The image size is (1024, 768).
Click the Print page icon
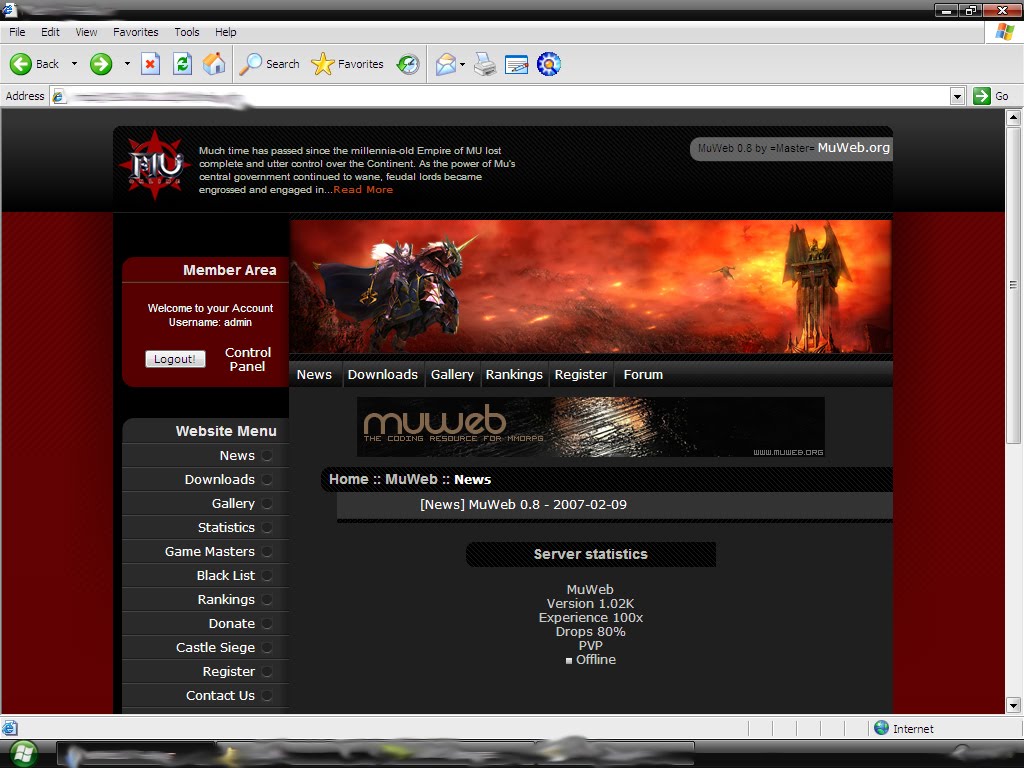pos(484,63)
